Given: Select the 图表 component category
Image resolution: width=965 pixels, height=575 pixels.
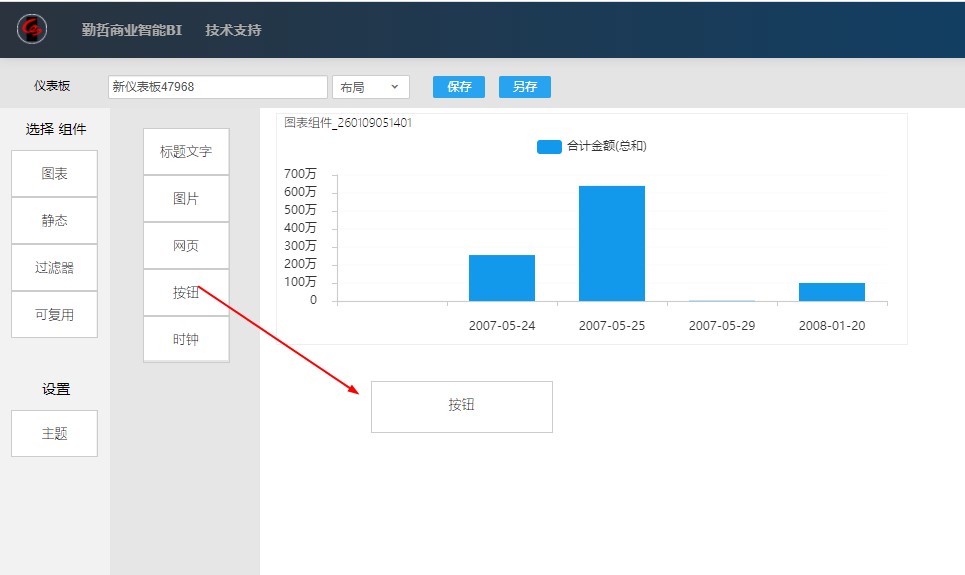Looking at the screenshot, I should (54, 174).
